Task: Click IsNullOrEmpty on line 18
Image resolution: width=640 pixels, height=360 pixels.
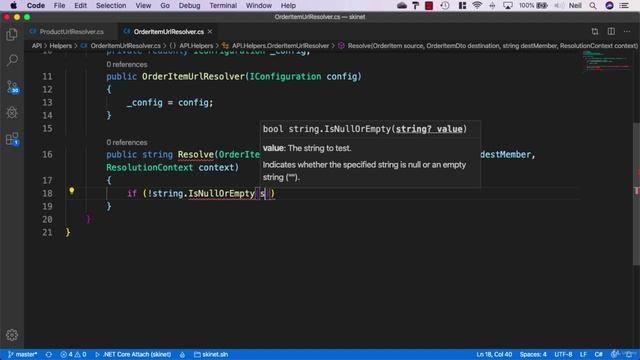Action: point(221,193)
